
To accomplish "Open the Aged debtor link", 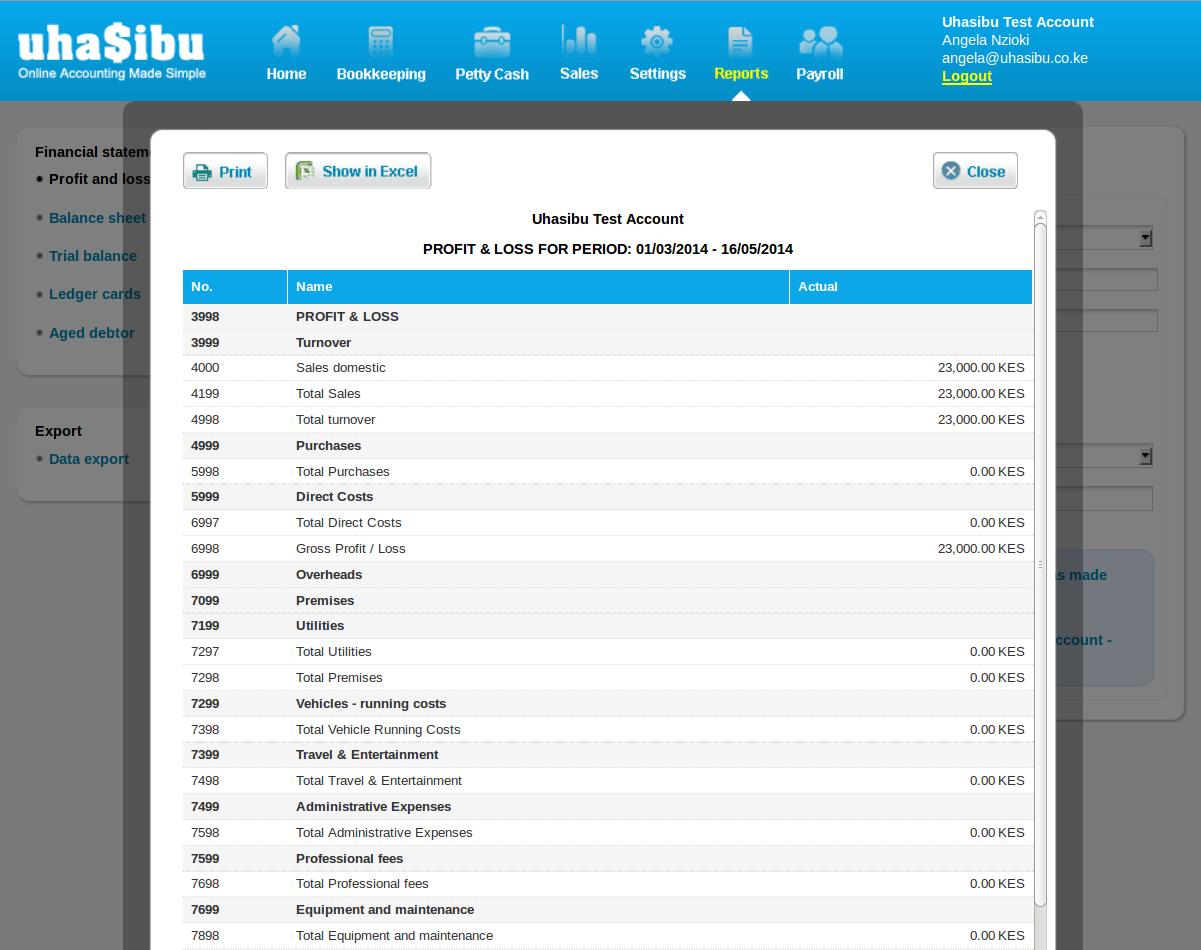I will coord(91,333).
